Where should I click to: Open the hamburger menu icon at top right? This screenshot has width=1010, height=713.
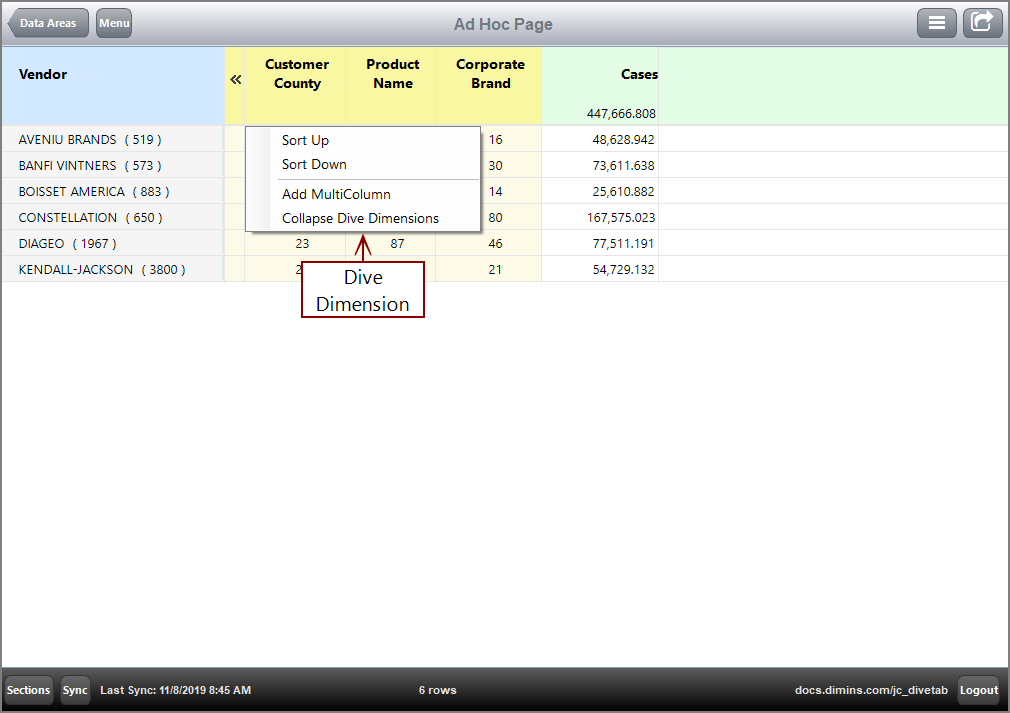tap(937, 22)
